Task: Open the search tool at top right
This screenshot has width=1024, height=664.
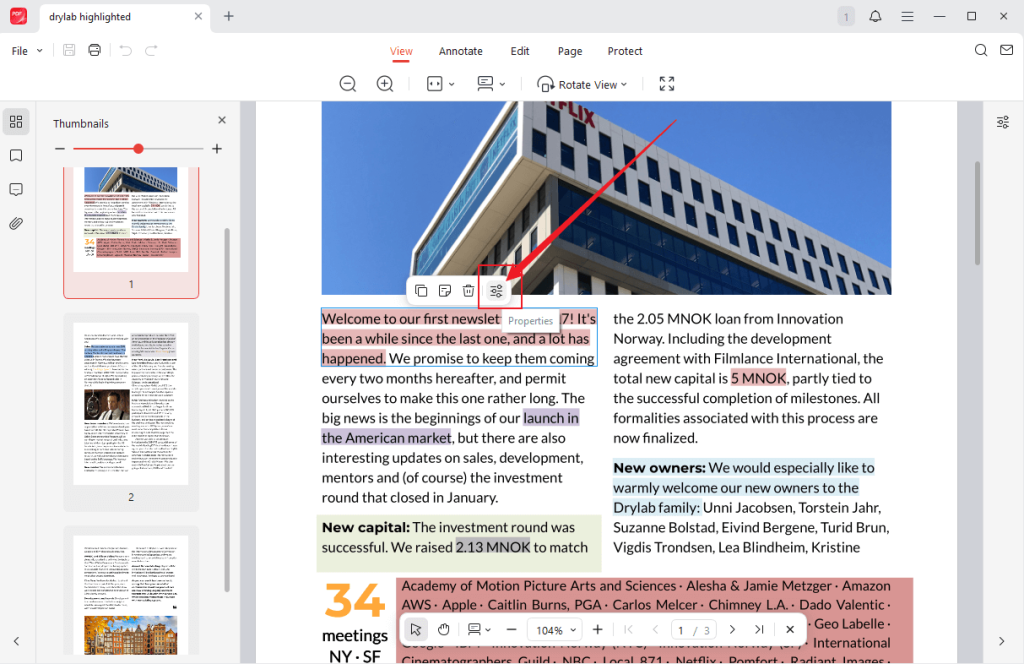Action: tap(980, 50)
